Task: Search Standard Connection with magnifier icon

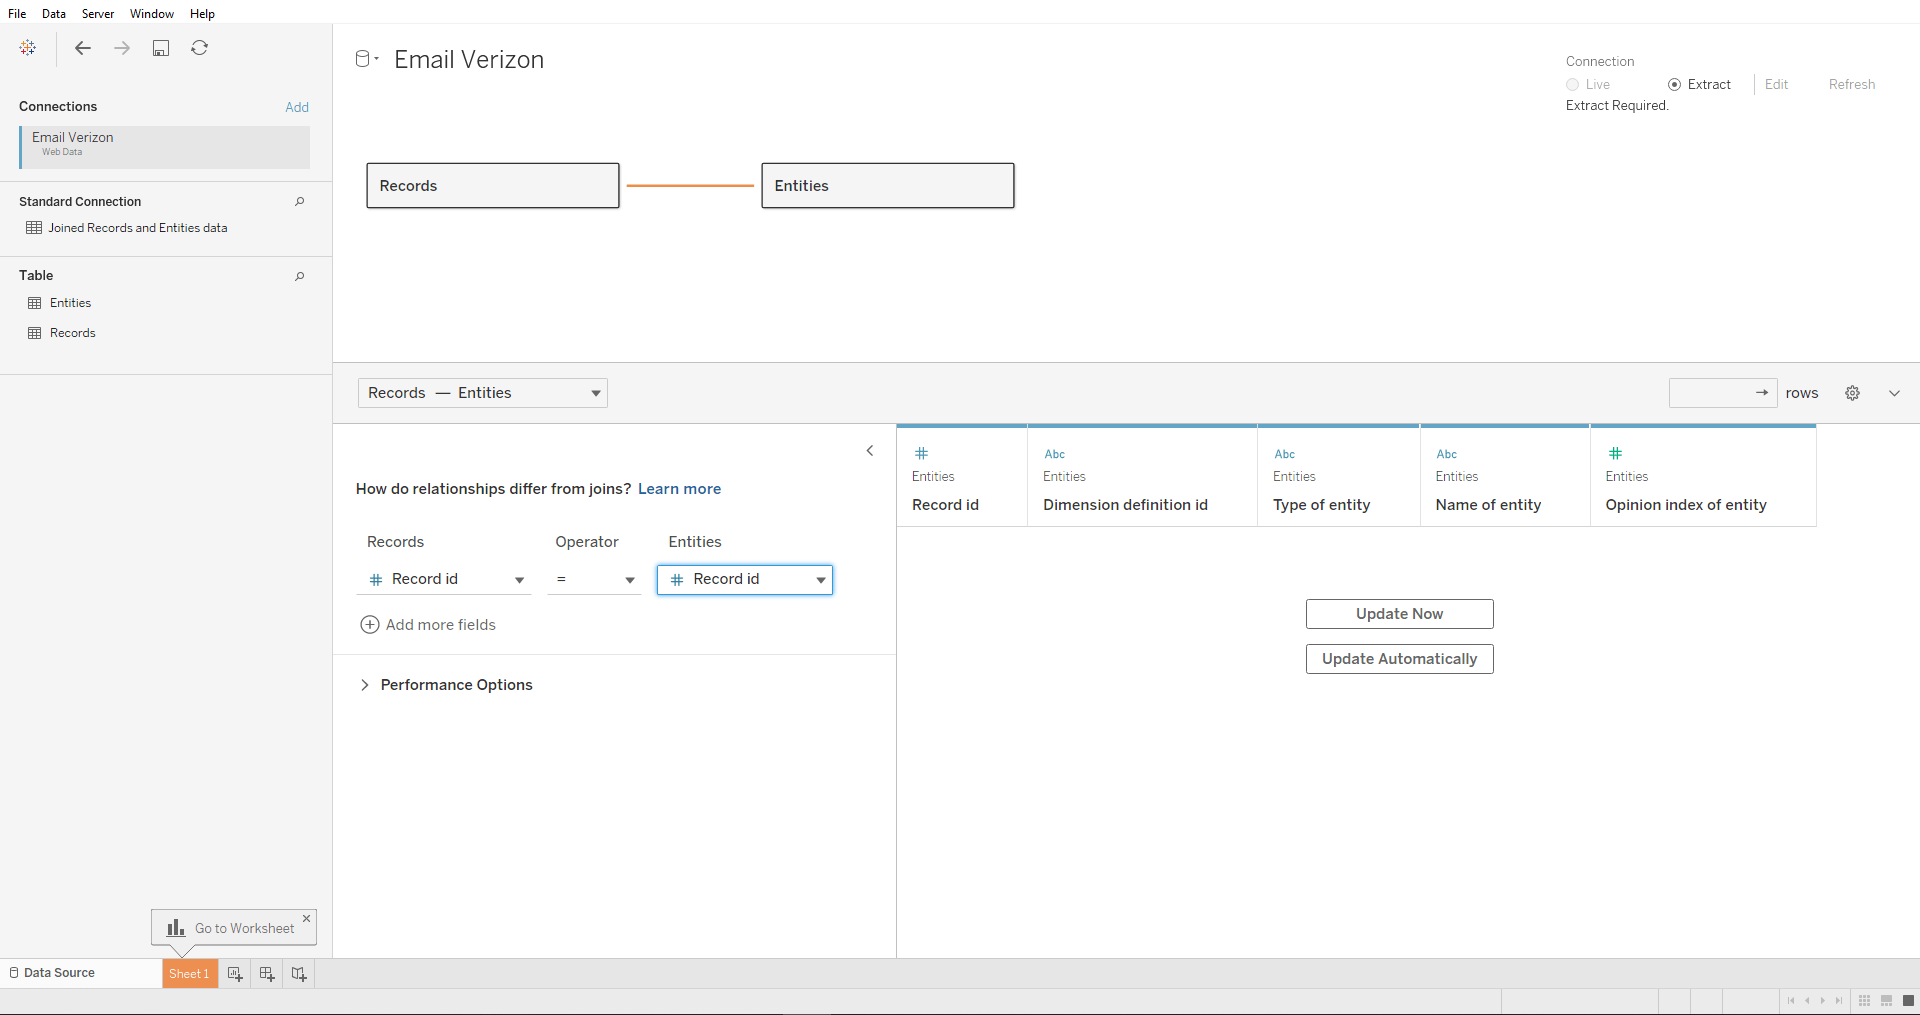Action: click(x=299, y=202)
